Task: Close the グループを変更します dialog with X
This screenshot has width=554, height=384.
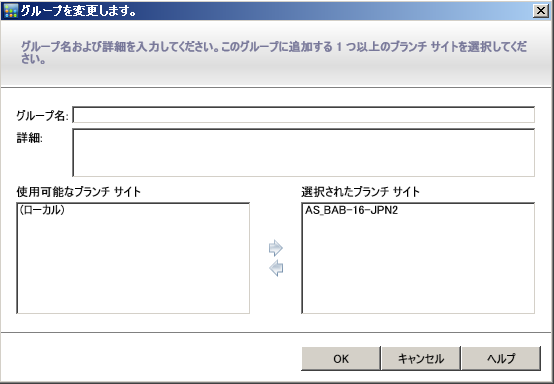Action: tap(541, 11)
